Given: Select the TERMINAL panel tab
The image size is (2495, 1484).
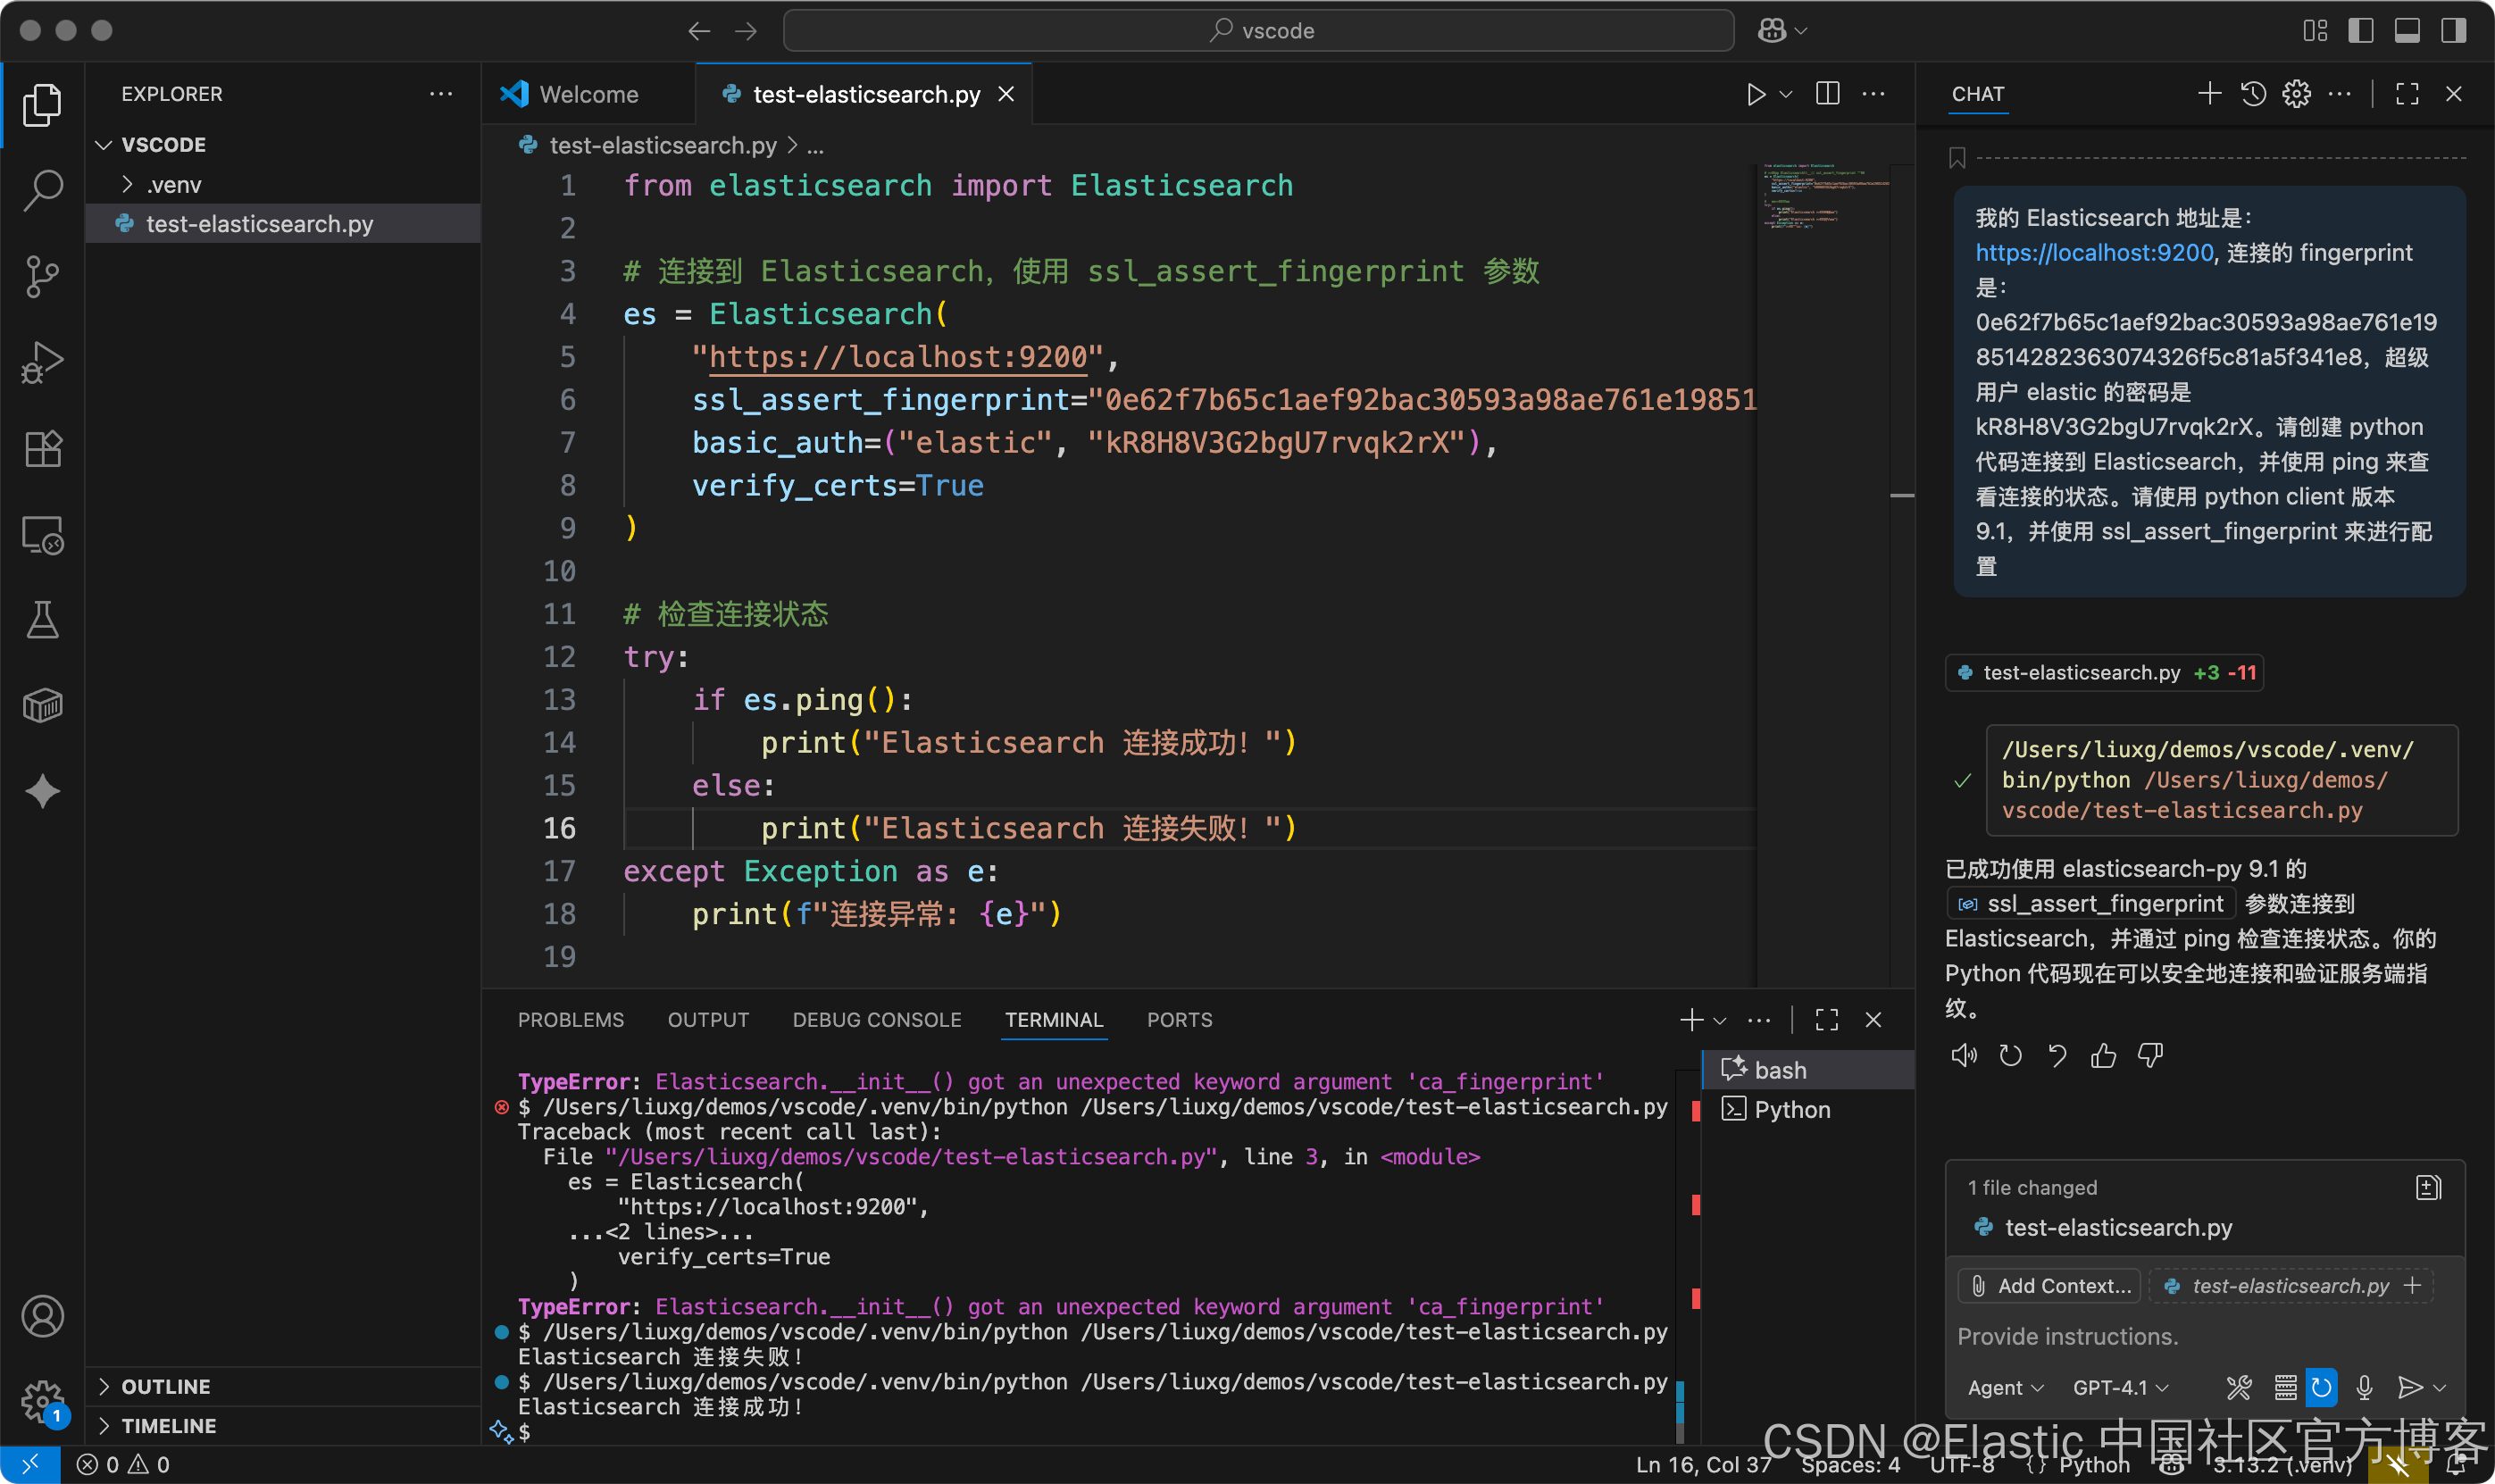Looking at the screenshot, I should [x=1054, y=1020].
